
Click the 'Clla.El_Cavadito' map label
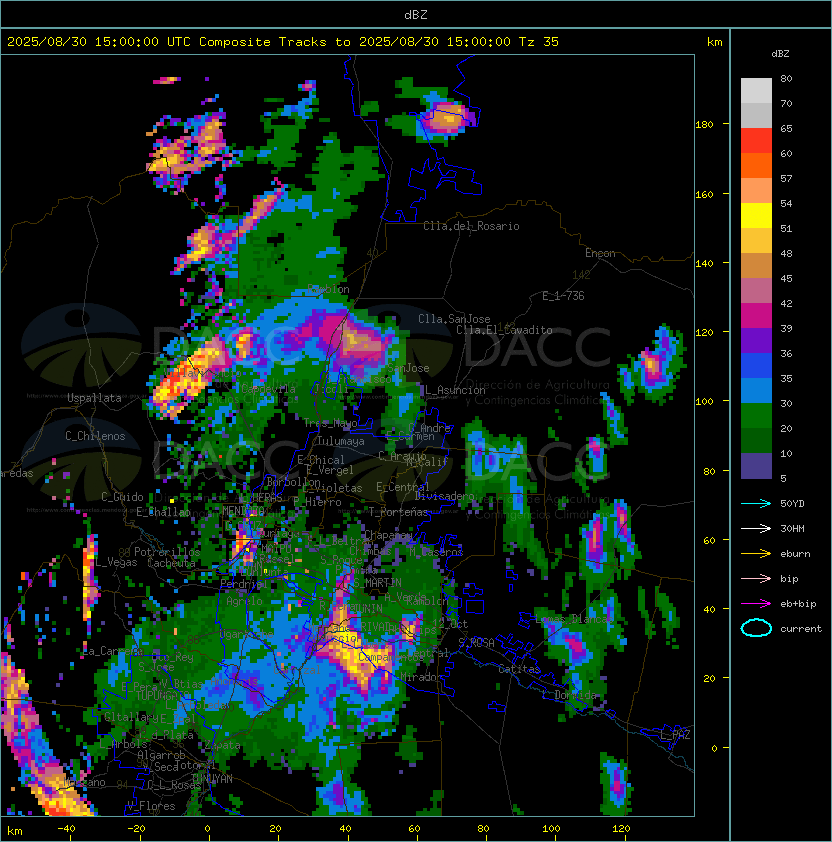(x=504, y=330)
